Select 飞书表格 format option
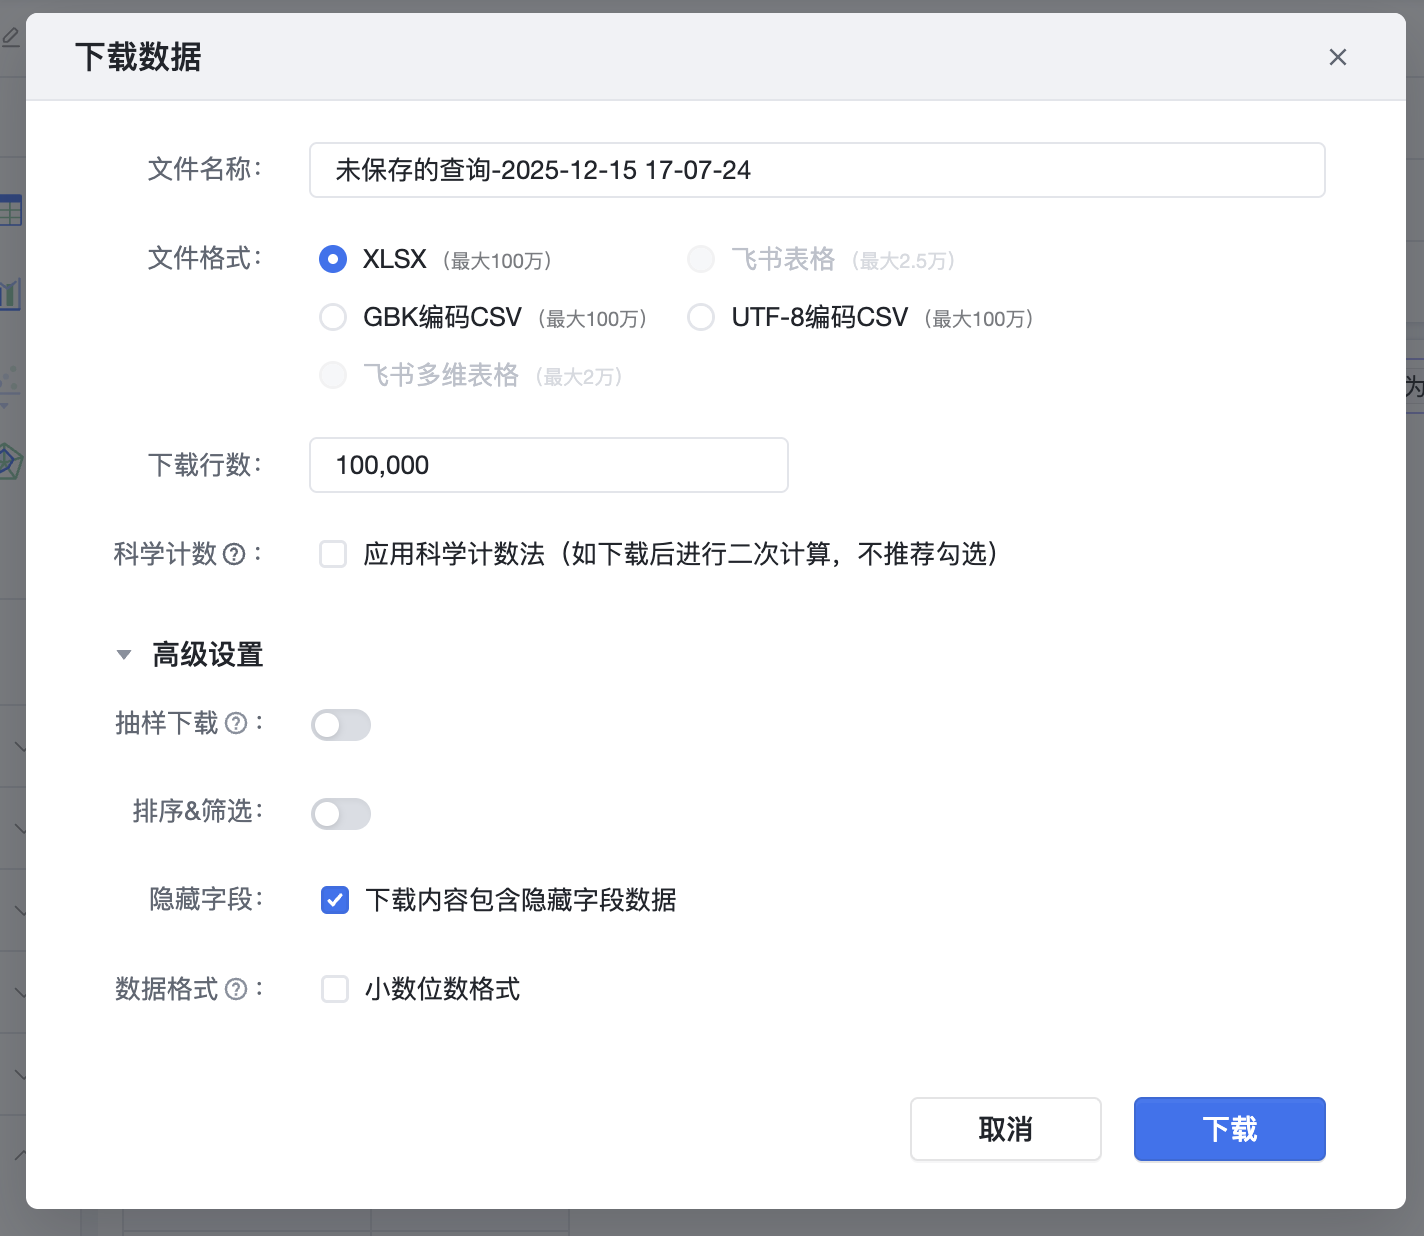 pyautogui.click(x=701, y=259)
